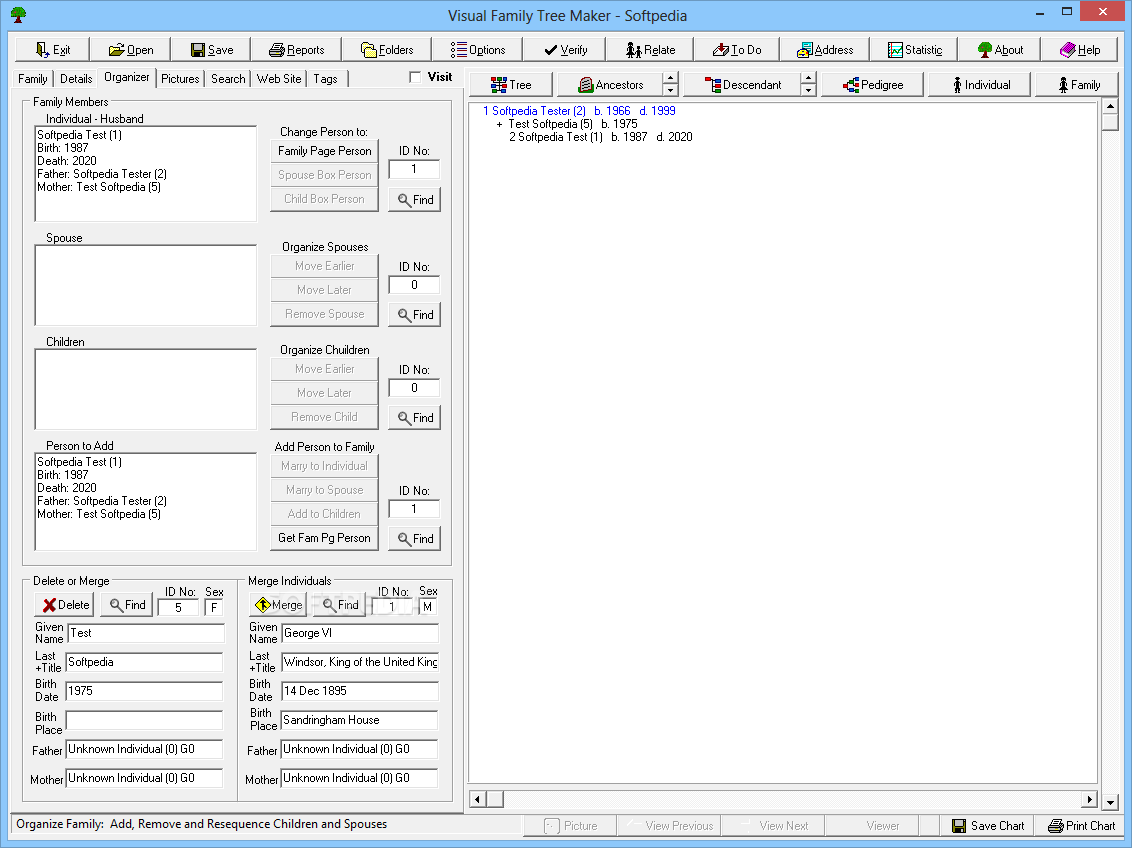This screenshot has height=848, width=1132.
Task: Show the Tree chart view
Action: click(x=511, y=84)
